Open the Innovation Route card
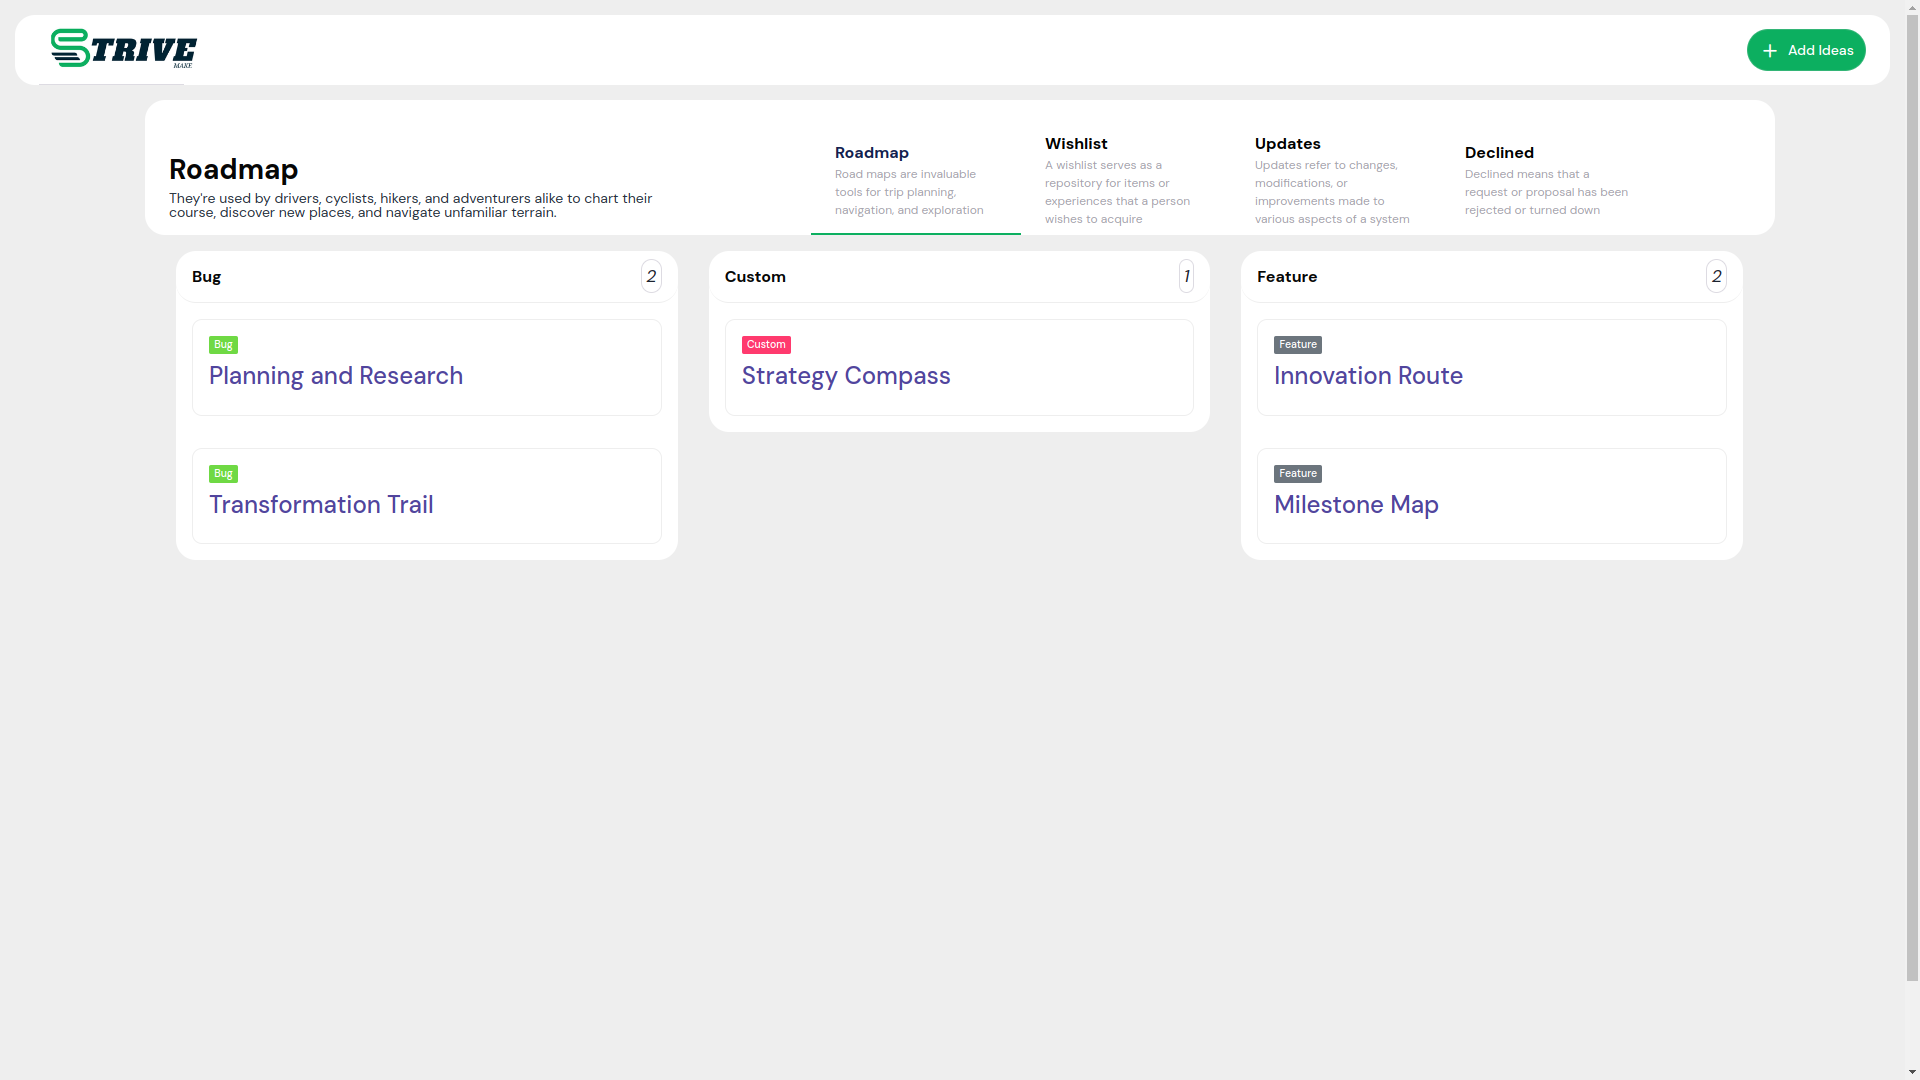Viewport: 1920px width, 1080px height. tap(1368, 376)
